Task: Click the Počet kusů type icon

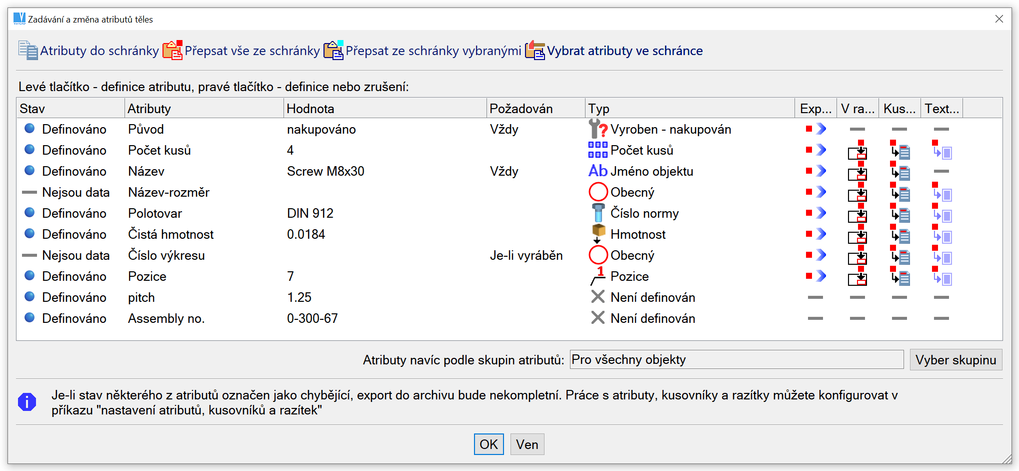Action: click(x=597, y=150)
